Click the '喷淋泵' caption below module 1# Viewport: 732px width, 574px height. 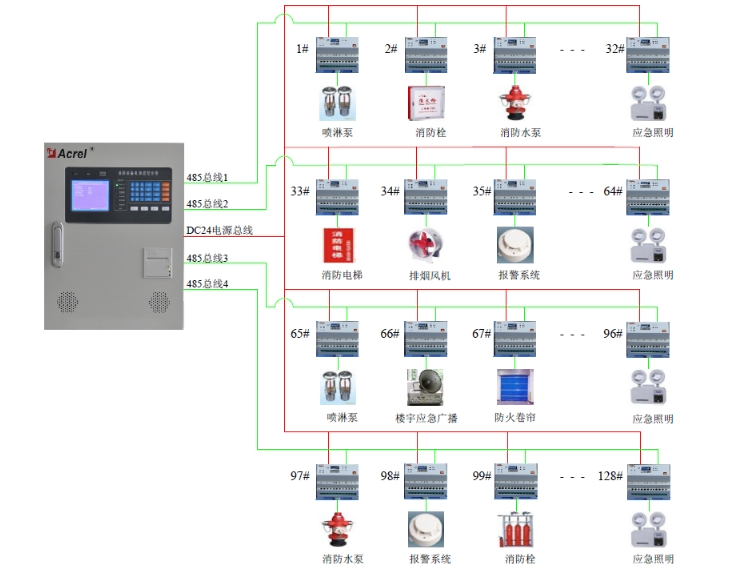338,133
